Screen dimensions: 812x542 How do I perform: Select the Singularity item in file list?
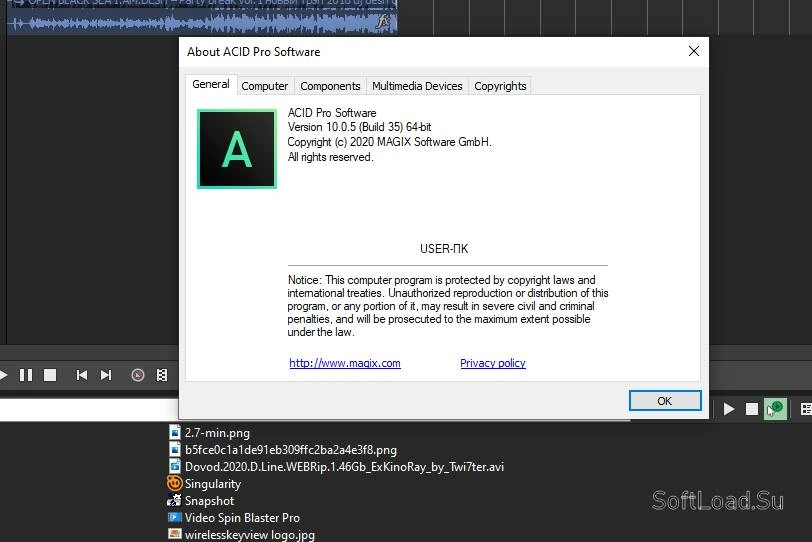[213, 484]
